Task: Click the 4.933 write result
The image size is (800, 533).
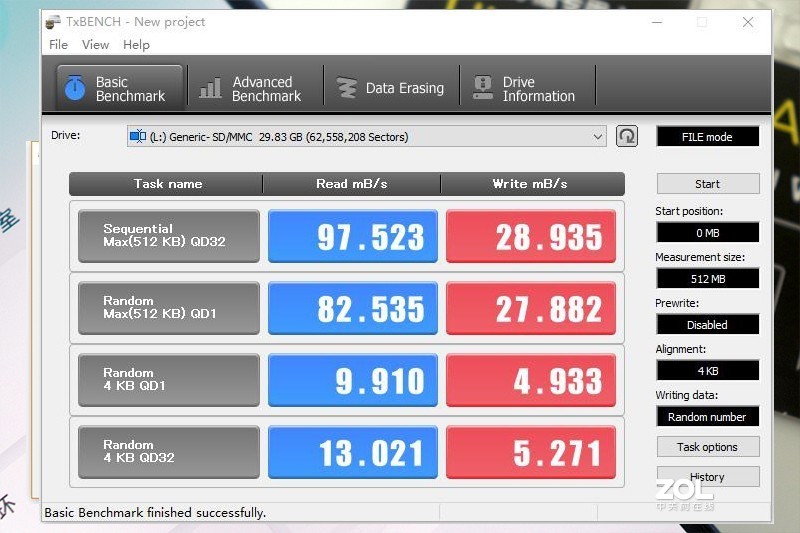Action: 531,380
